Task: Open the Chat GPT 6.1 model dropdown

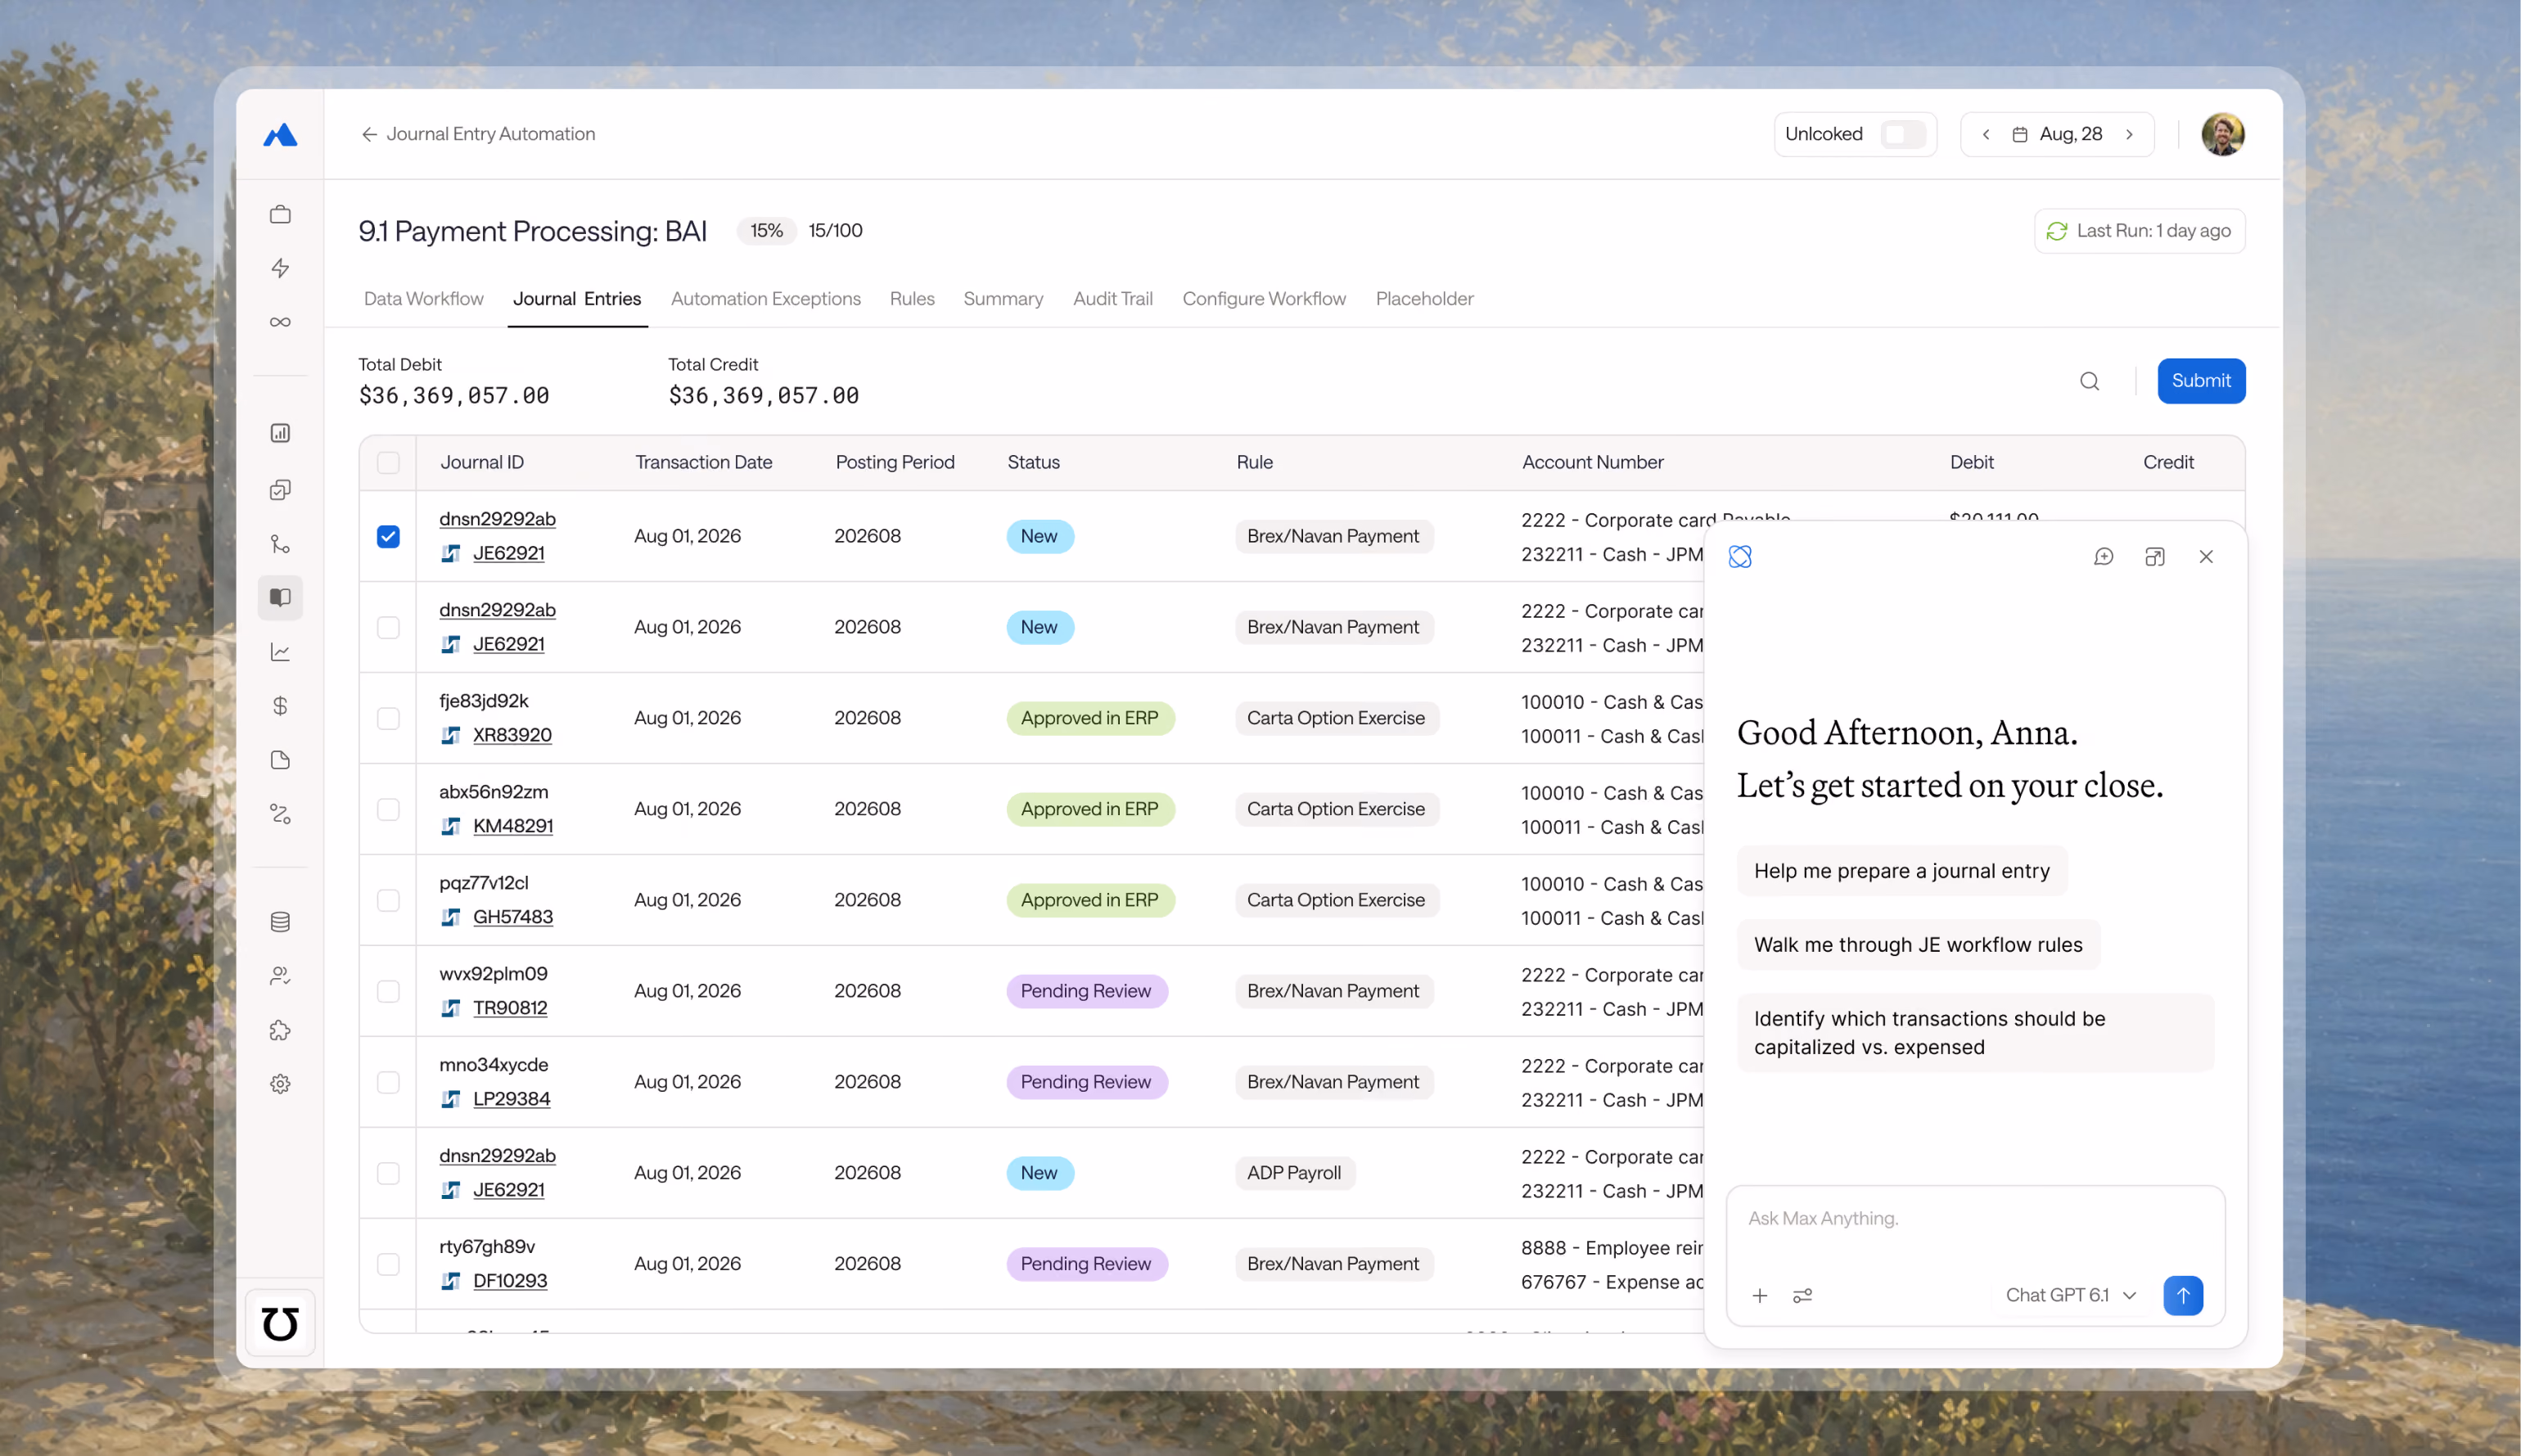Action: 2071,1295
